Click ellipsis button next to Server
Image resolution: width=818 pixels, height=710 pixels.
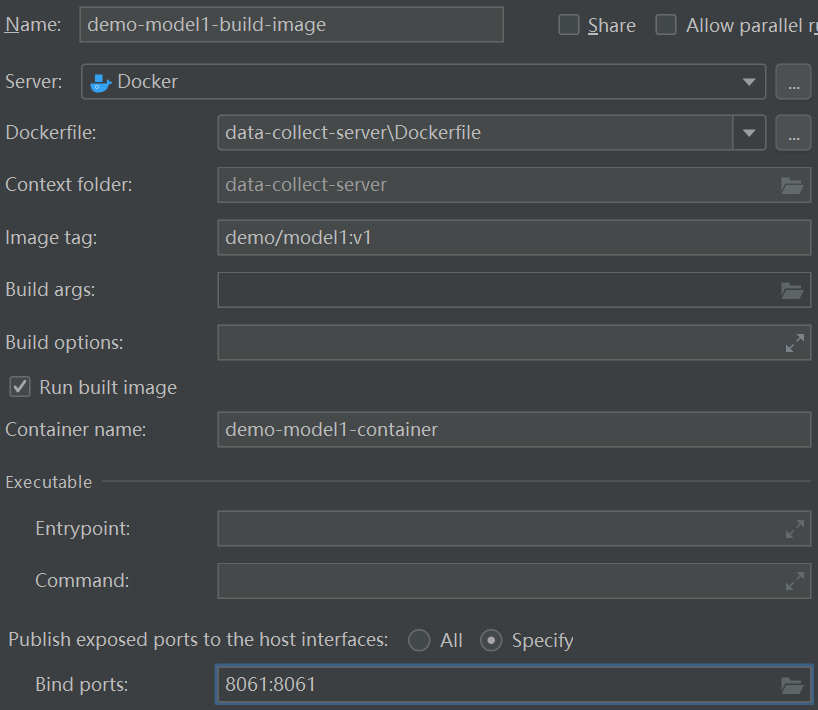(793, 82)
